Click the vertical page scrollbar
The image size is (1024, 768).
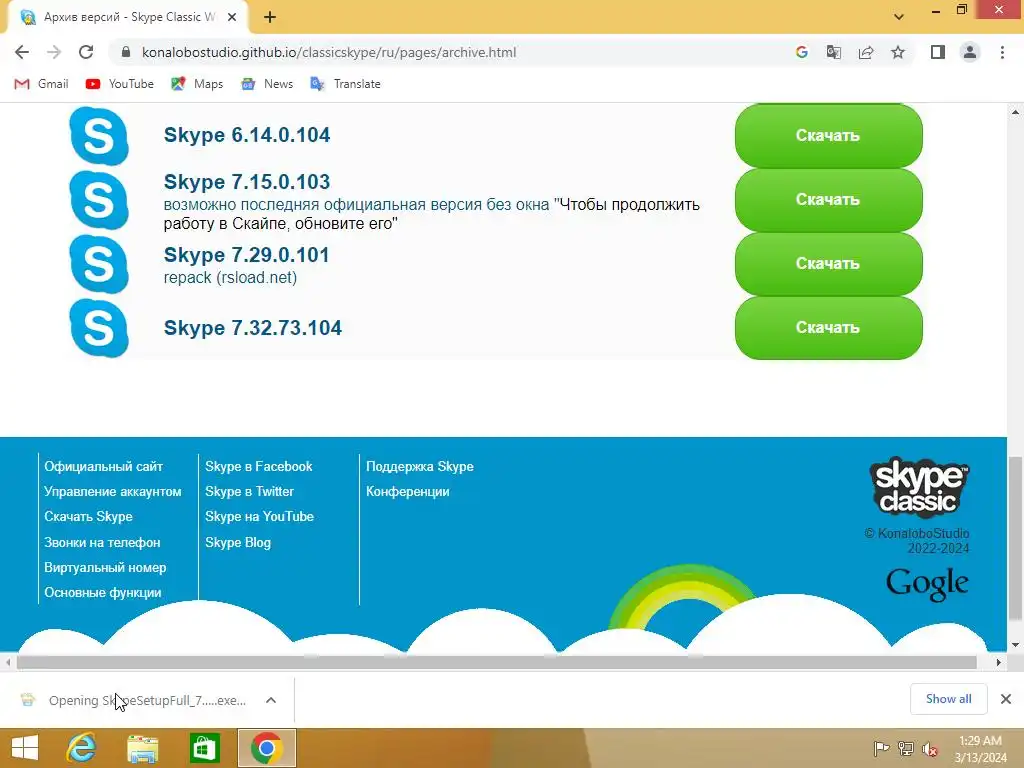coord(1015,538)
